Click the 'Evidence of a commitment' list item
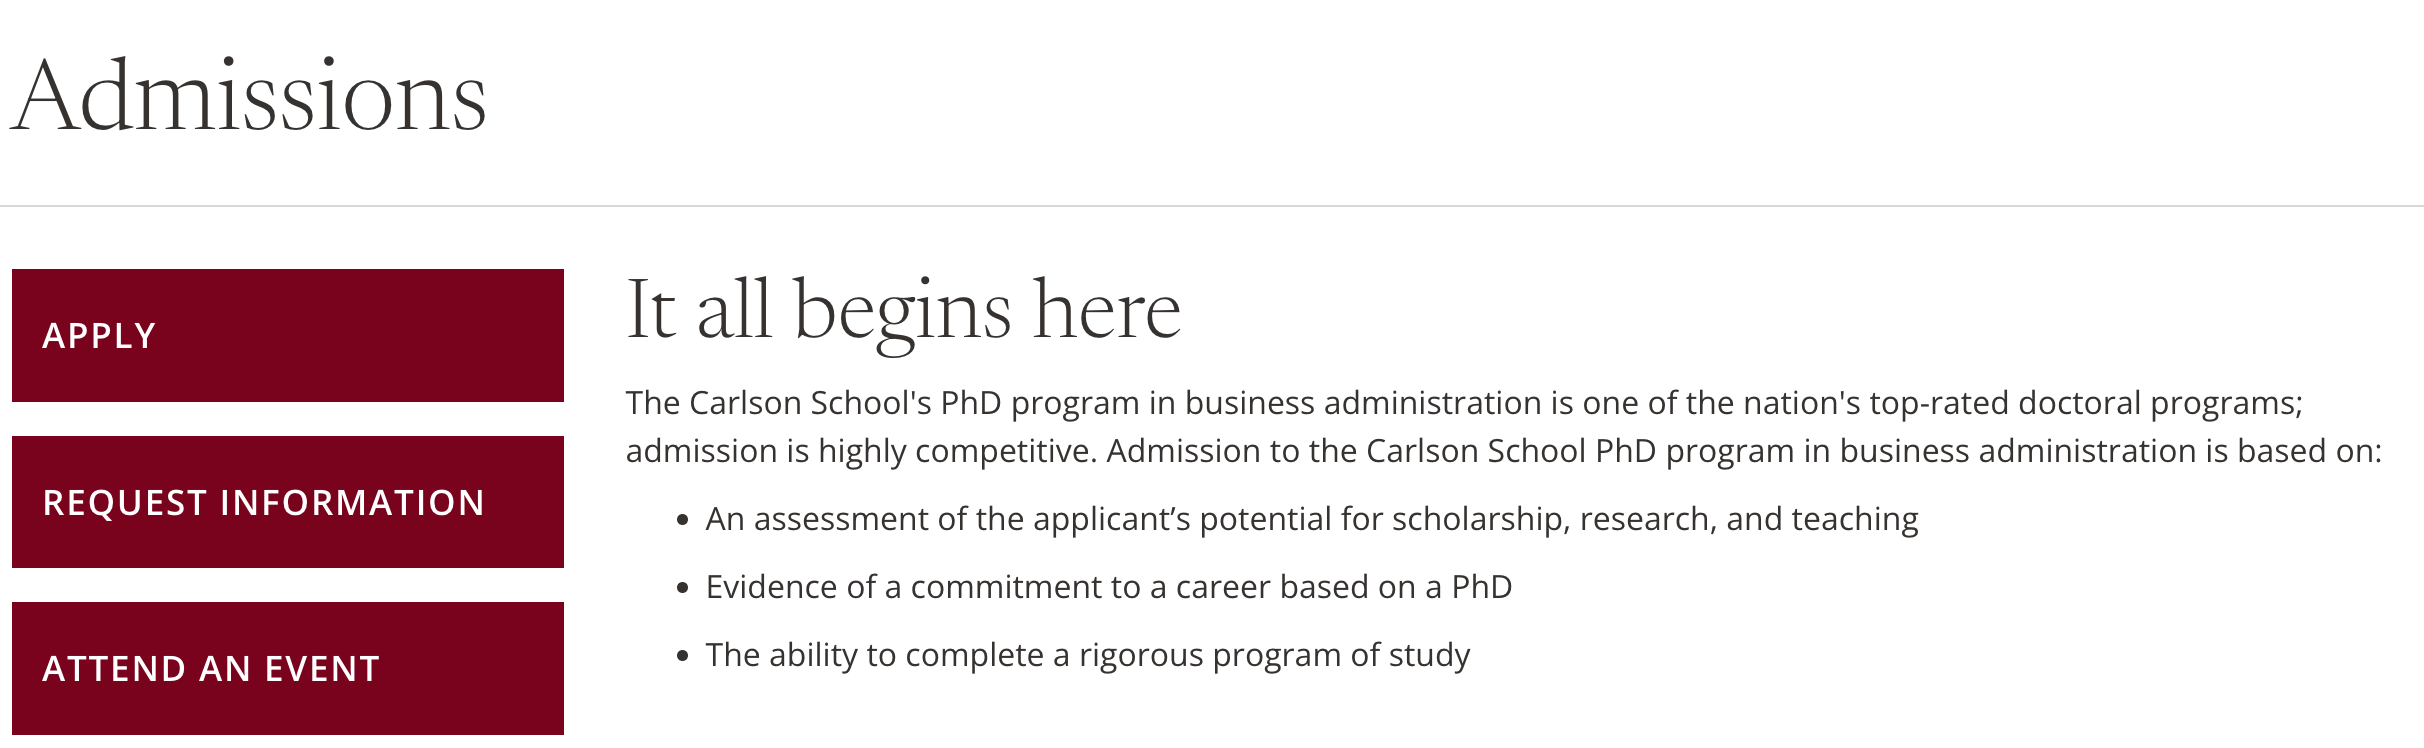Viewport: 2424px width, 748px height. click(x=1108, y=587)
